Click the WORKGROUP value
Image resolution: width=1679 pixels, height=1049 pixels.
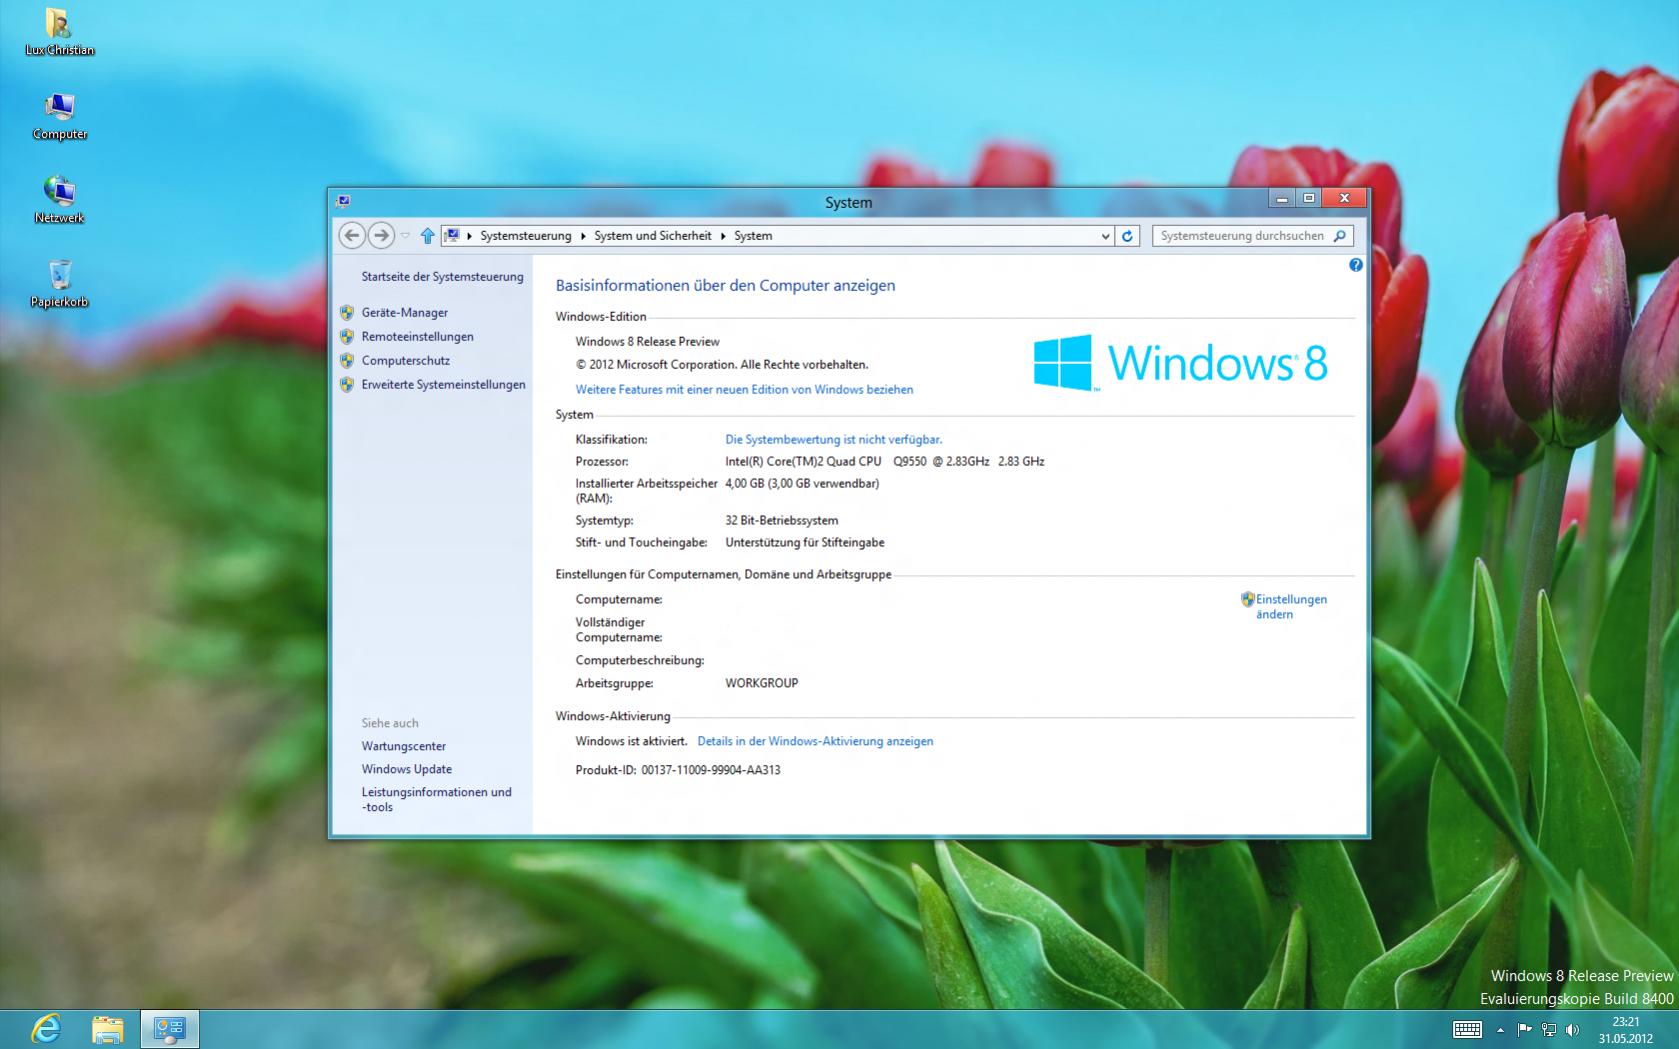click(x=762, y=684)
